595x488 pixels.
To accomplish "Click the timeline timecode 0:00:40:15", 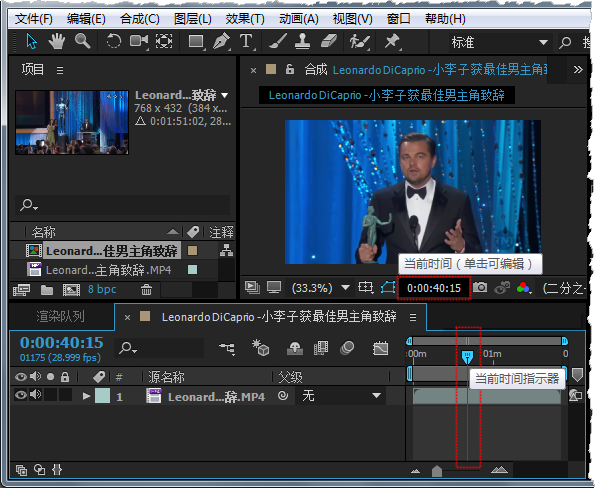I will click(x=61, y=343).
